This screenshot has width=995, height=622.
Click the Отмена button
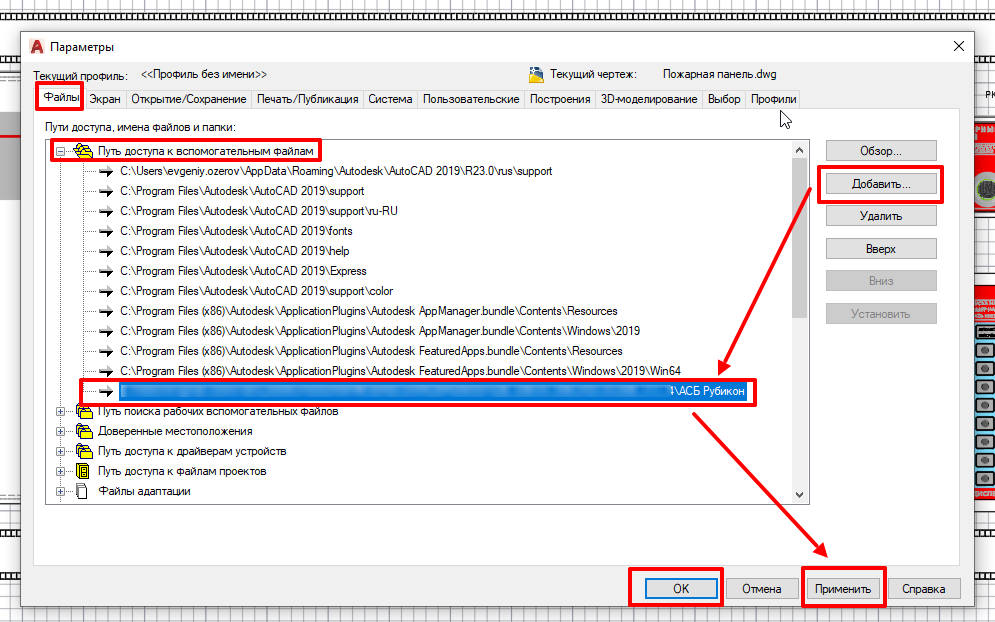click(761, 588)
